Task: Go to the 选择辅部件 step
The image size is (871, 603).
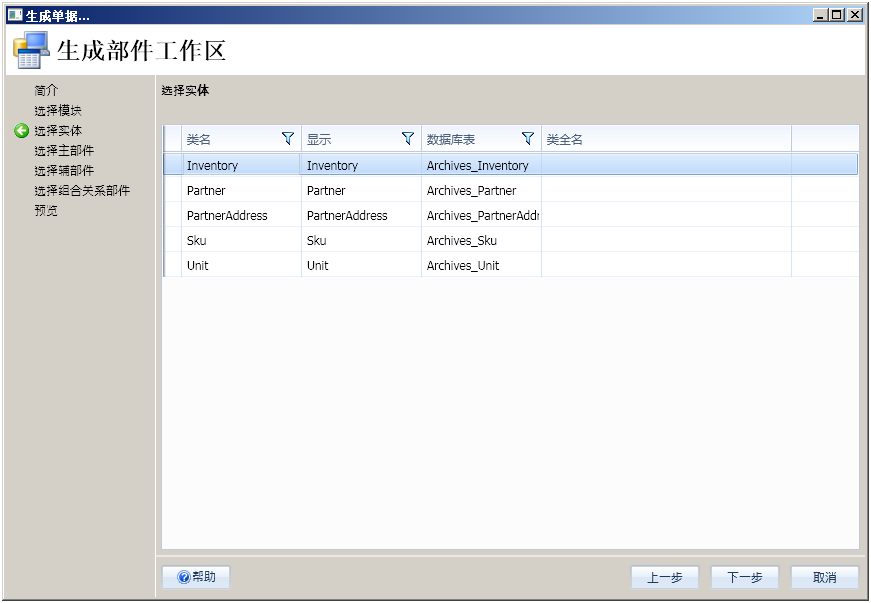Action: pyautogui.click(x=64, y=170)
